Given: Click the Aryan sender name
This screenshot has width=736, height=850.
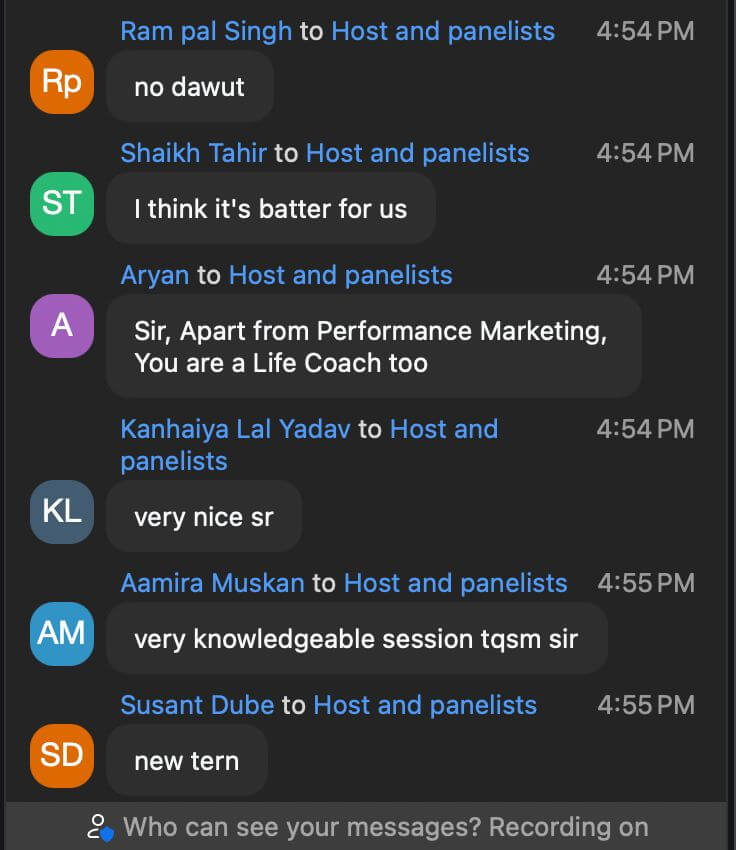Looking at the screenshot, I should [x=155, y=275].
